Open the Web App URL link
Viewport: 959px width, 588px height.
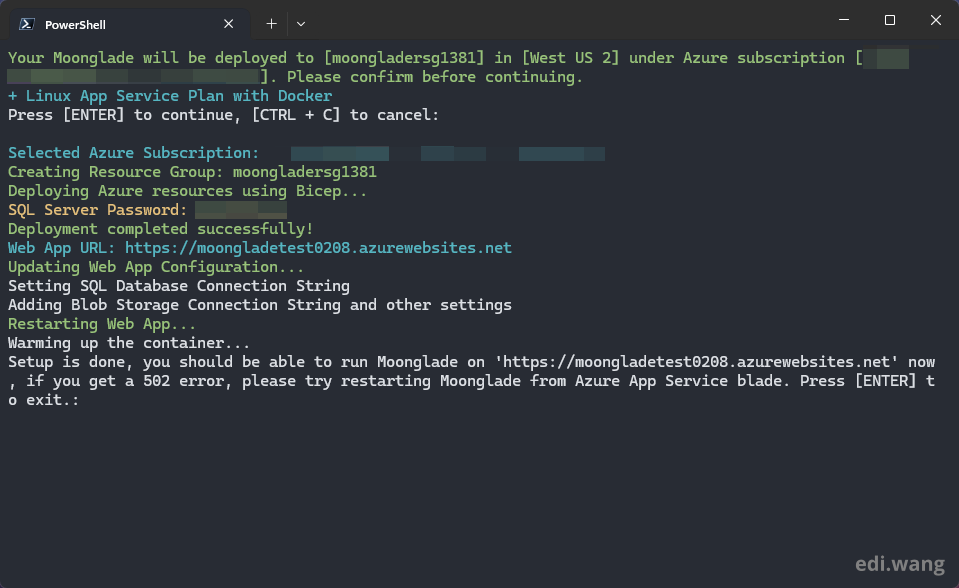coord(318,248)
